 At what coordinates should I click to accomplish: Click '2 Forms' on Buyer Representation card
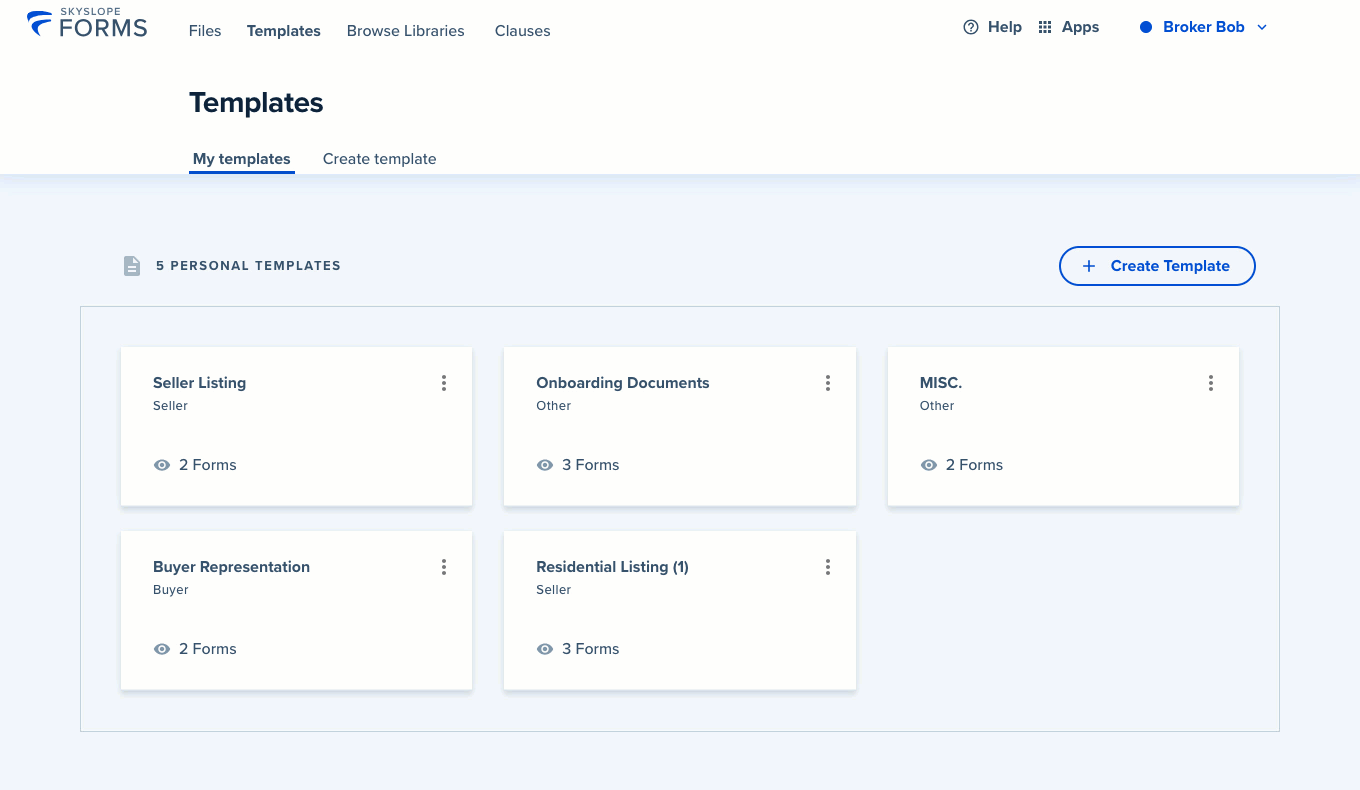coord(208,649)
